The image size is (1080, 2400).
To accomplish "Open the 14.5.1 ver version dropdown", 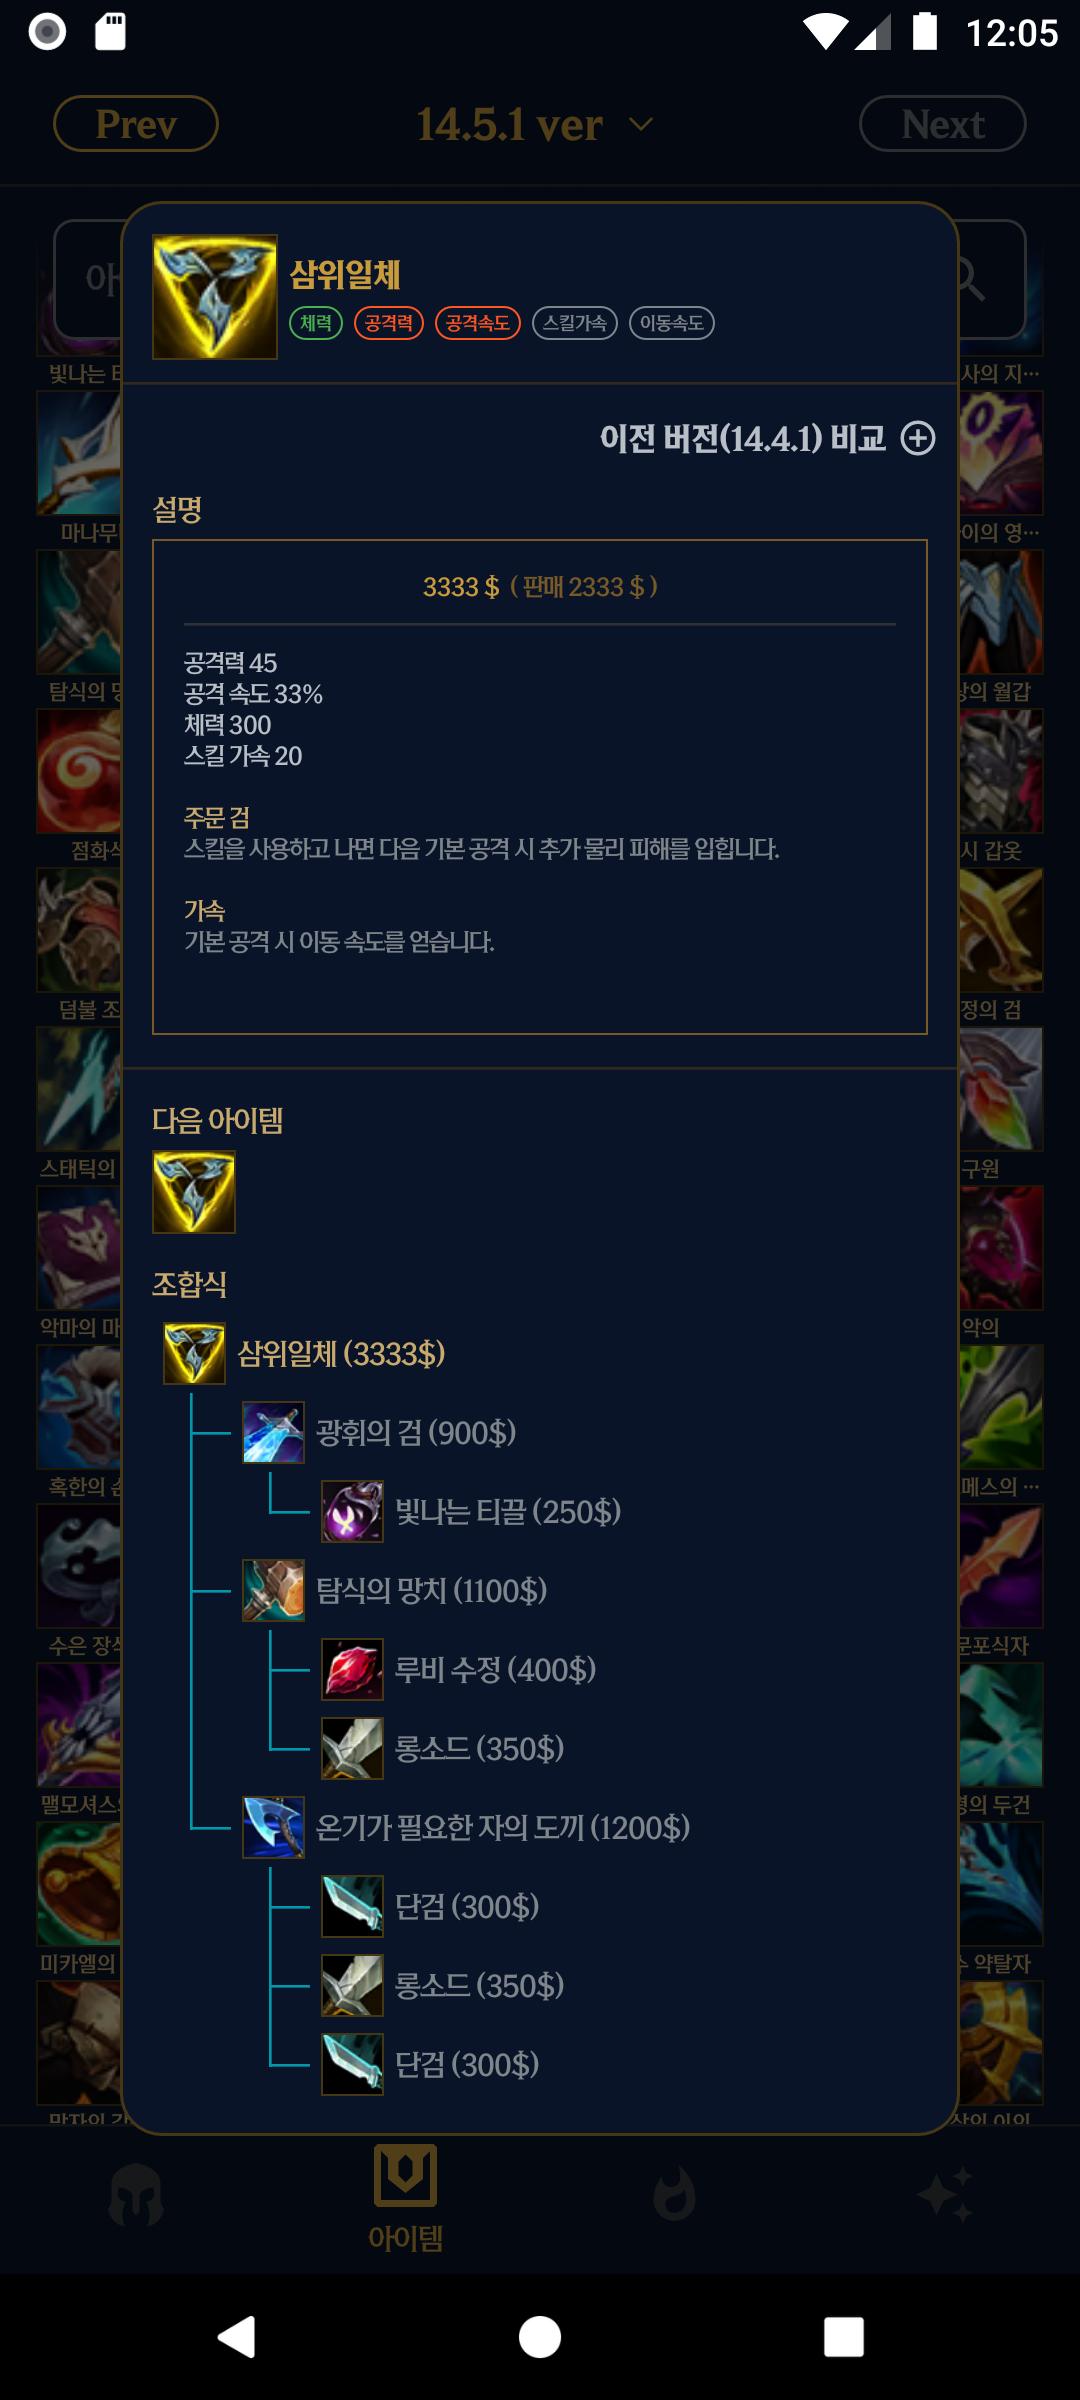I will point(536,124).
